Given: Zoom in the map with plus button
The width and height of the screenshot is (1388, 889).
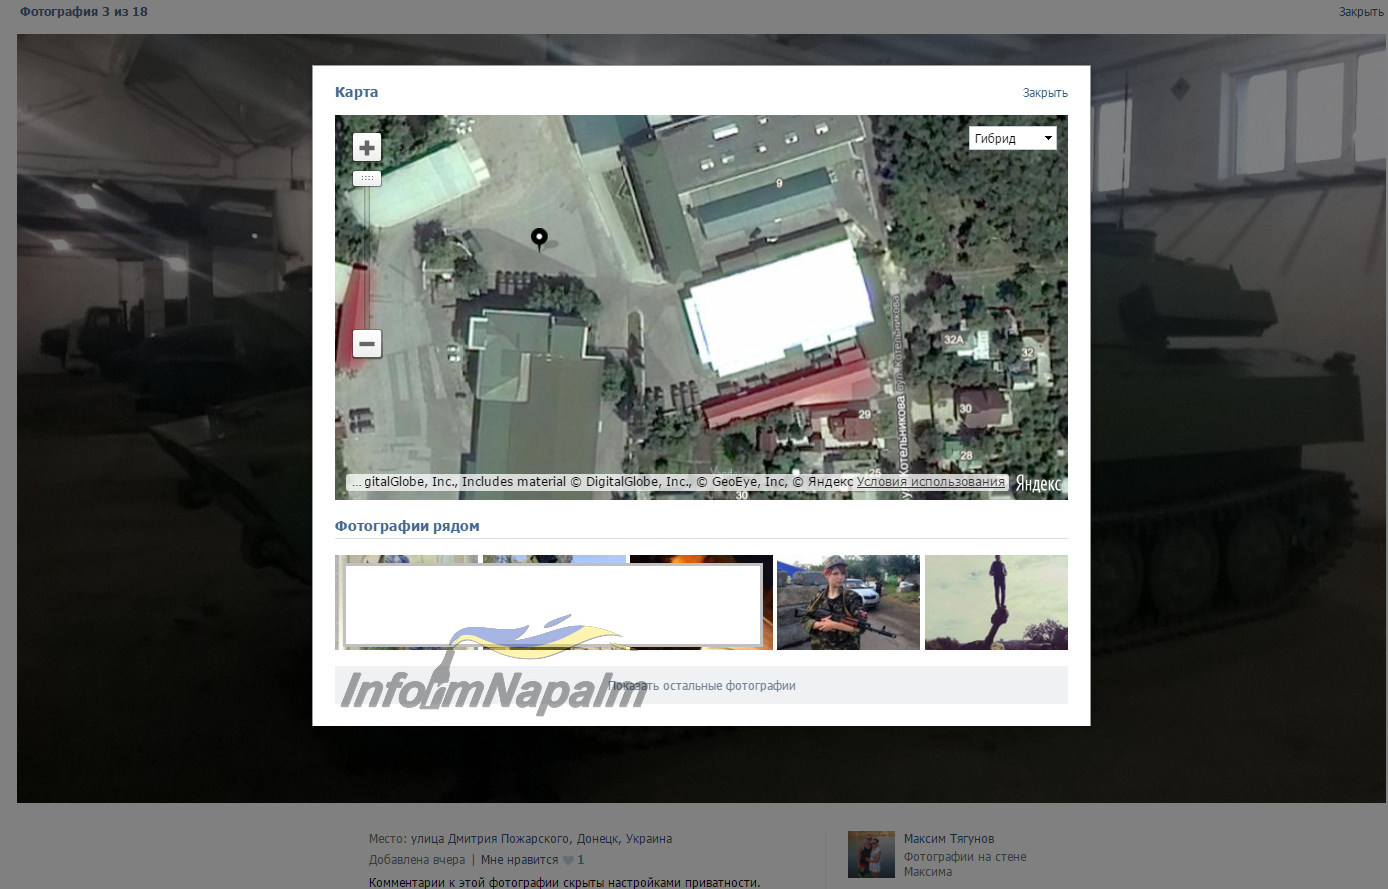Looking at the screenshot, I should point(367,148).
